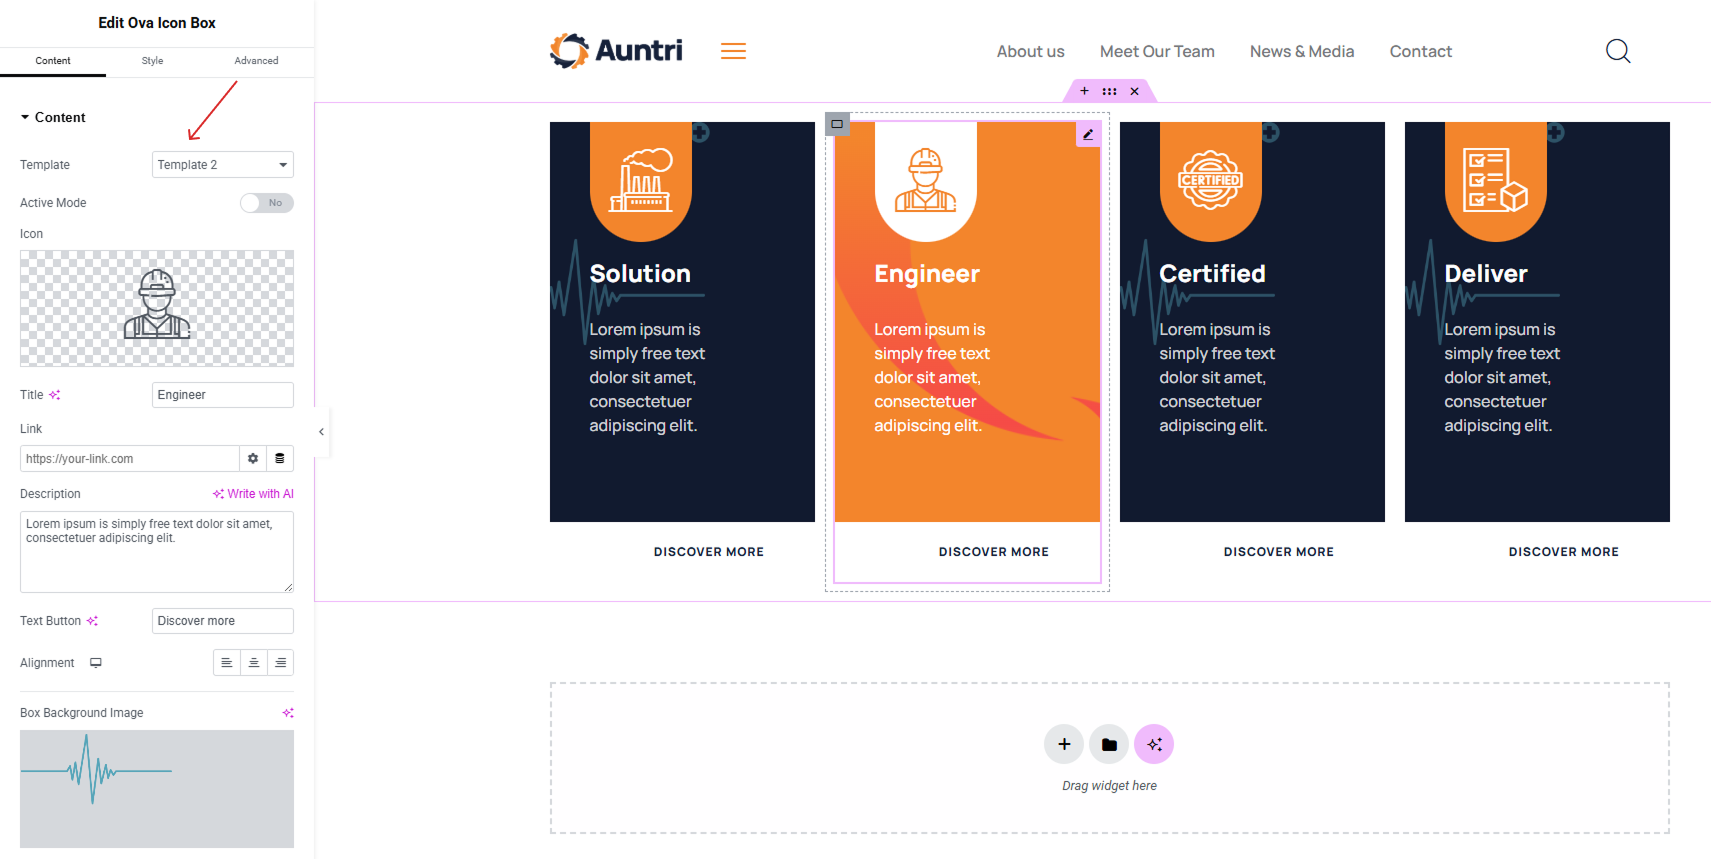Add section with plus handle icon

1084,91
